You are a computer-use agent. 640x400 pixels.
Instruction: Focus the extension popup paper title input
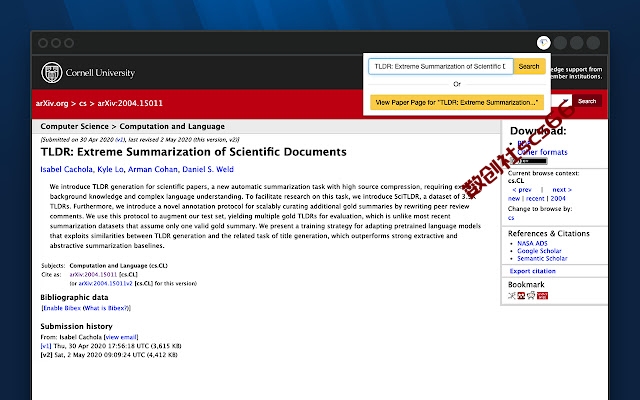tap(441, 66)
